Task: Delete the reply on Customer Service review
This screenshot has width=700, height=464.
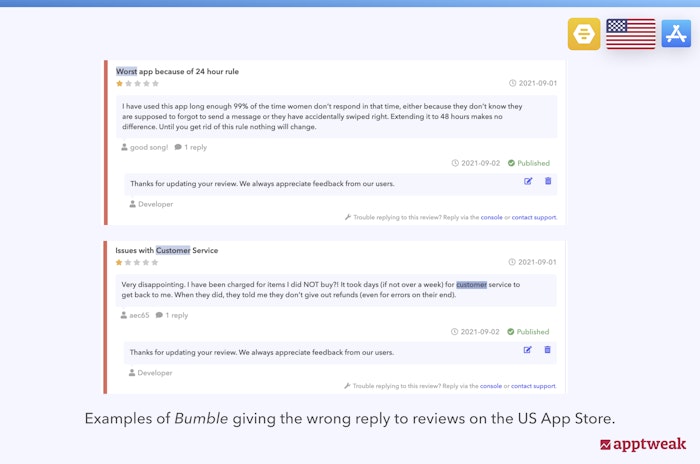Action: tap(548, 350)
